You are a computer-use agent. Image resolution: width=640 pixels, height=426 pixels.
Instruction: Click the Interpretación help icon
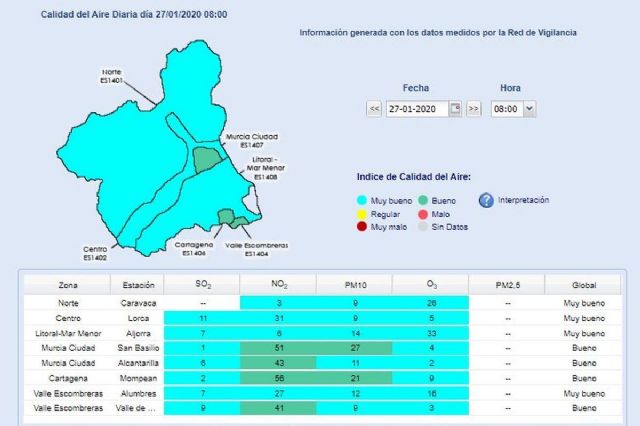click(486, 201)
